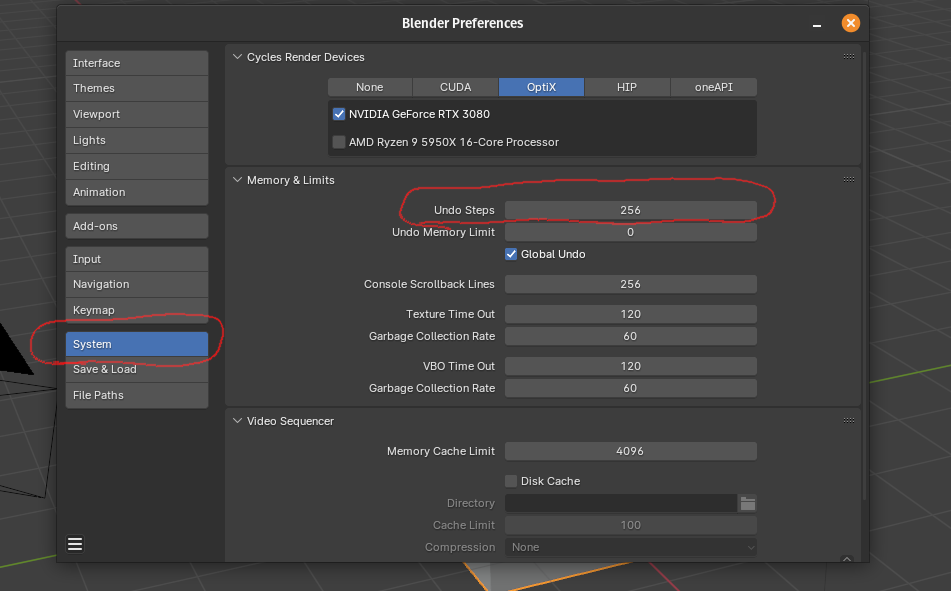This screenshot has width=951, height=591.
Task: Open the Keymap preferences section
Action: pos(136,310)
